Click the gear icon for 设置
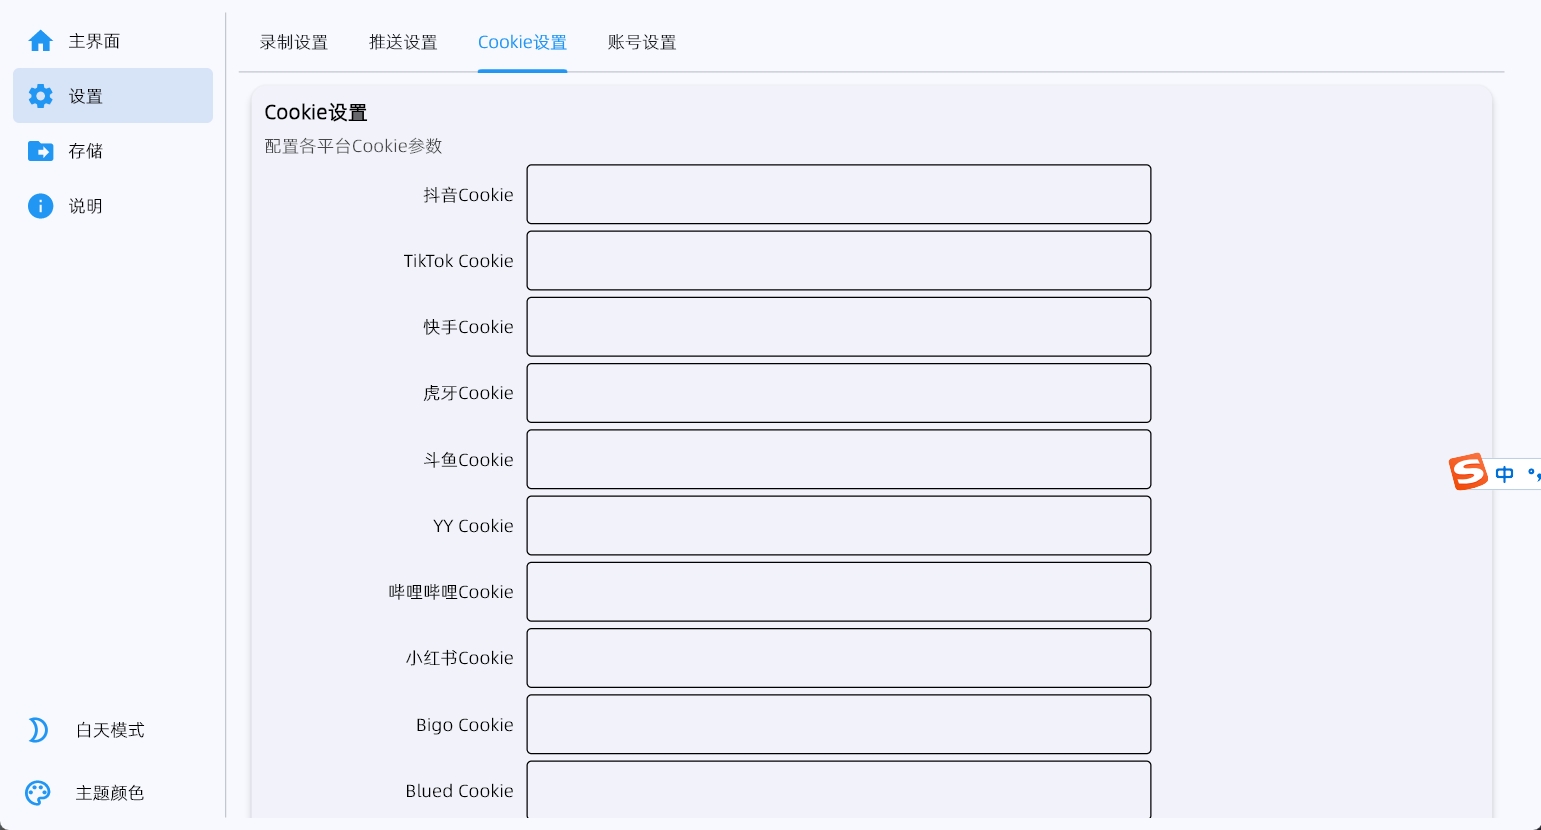 coord(40,96)
